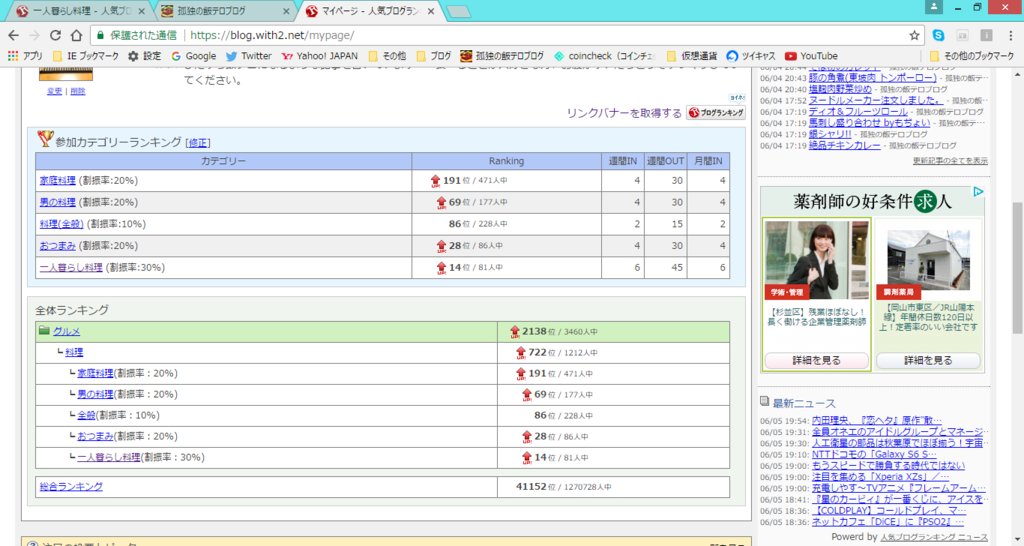The height and width of the screenshot is (546, 1024).
Task: Open ヌードルメーカー注文しました。 article link
Action: (876, 100)
